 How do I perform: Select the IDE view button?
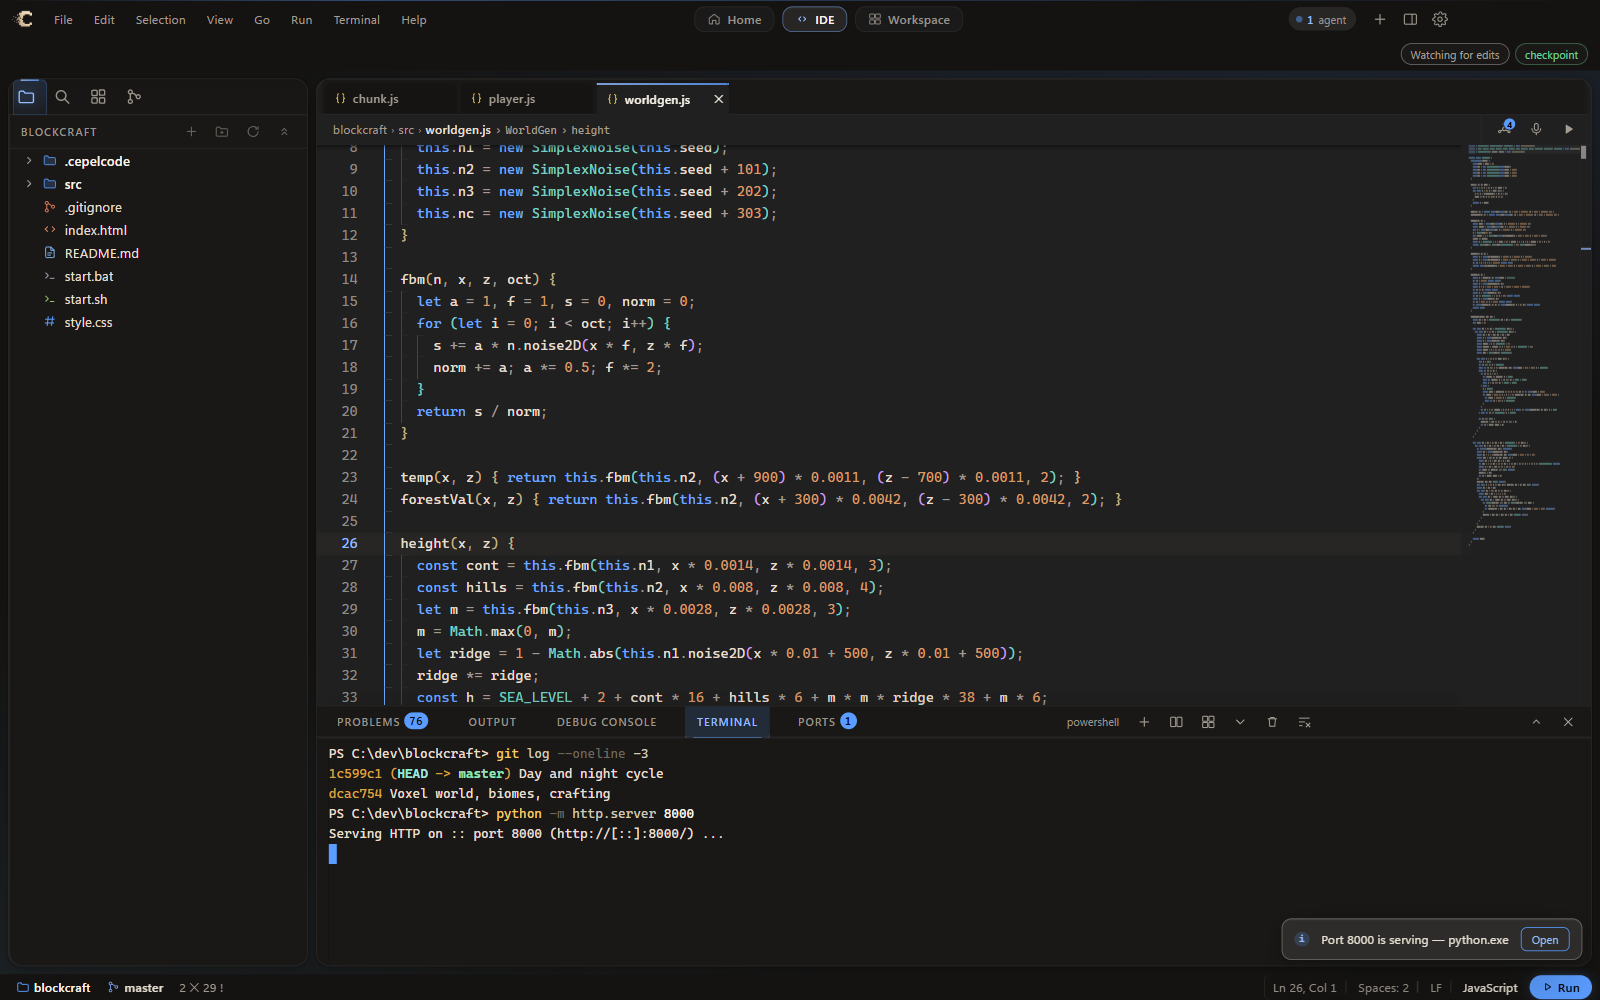click(x=815, y=19)
